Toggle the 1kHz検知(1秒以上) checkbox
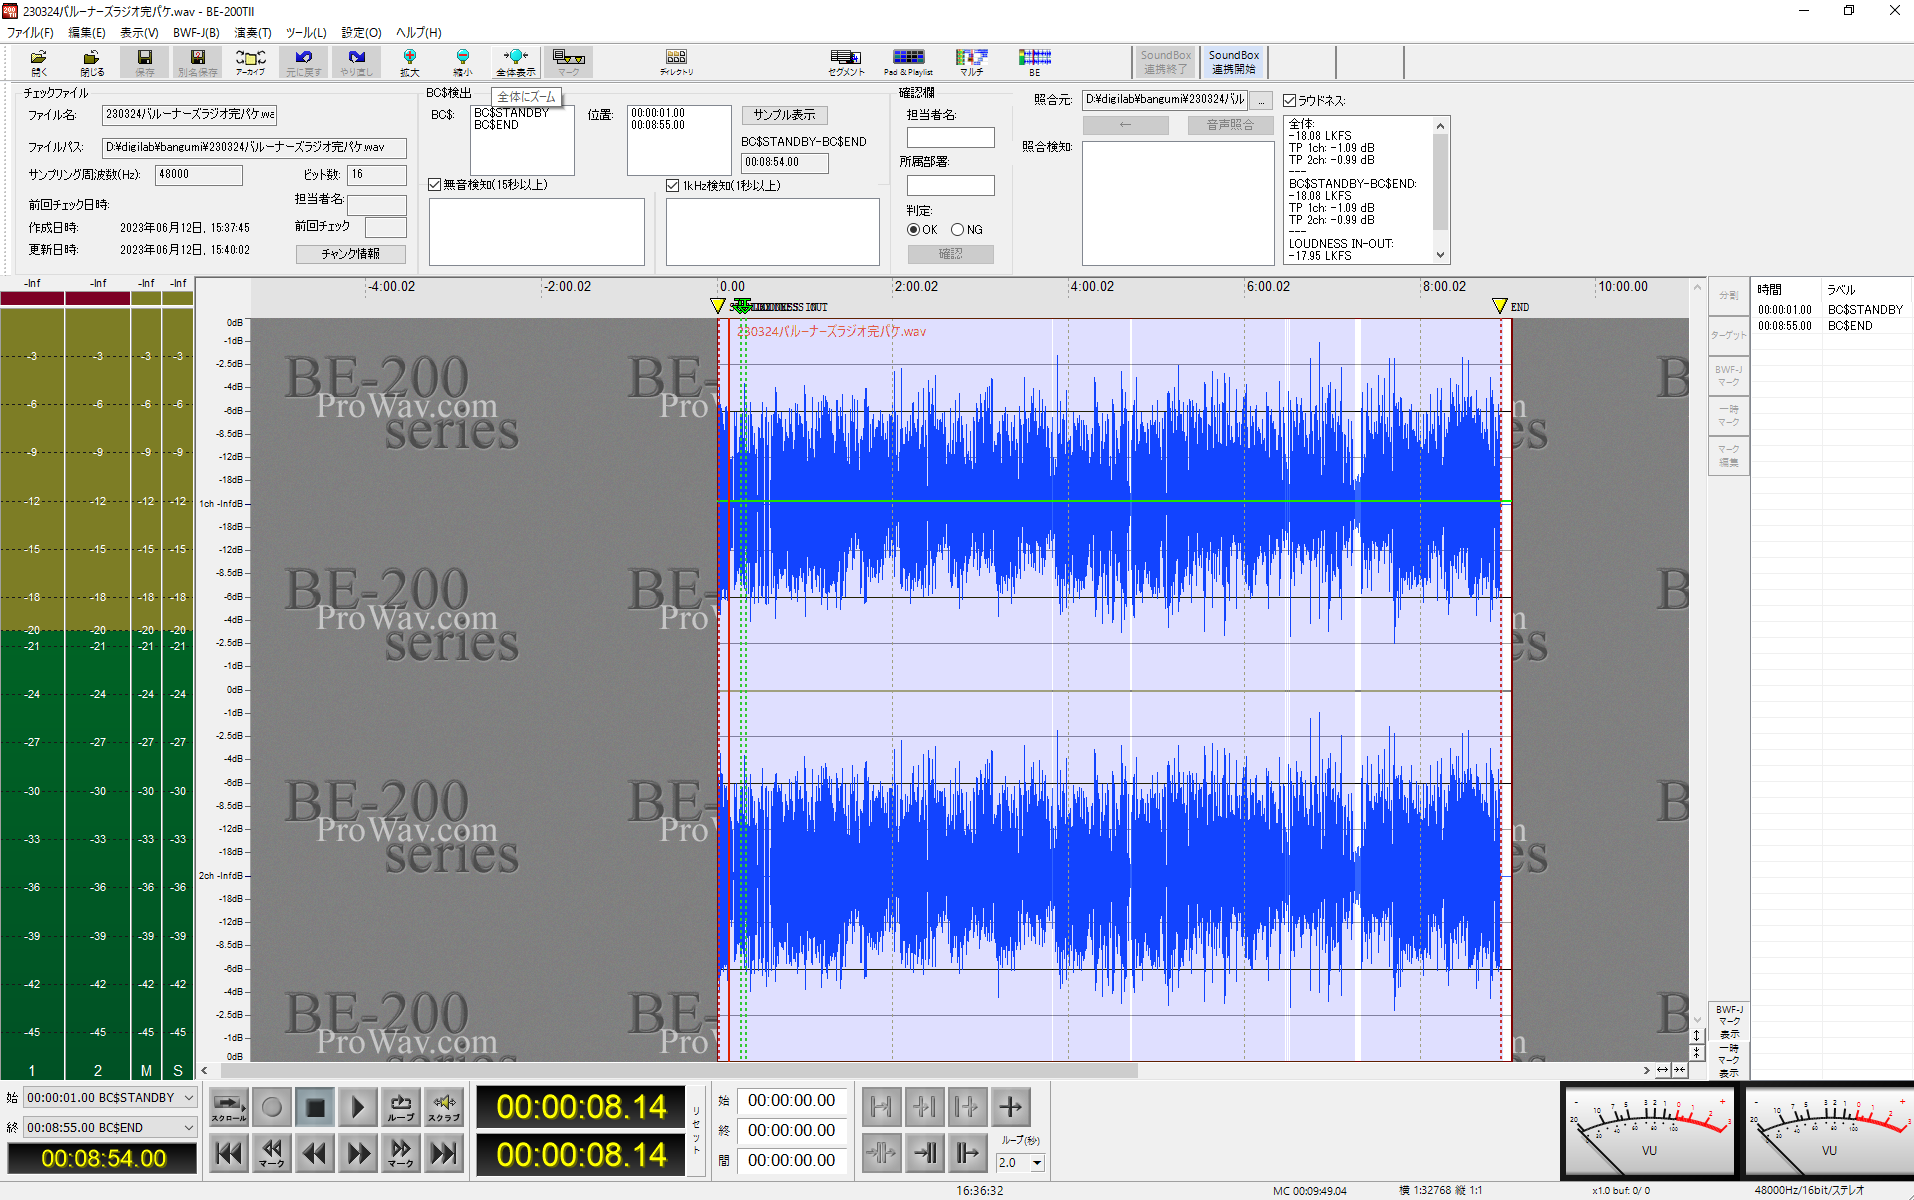1914x1200 pixels. point(673,185)
